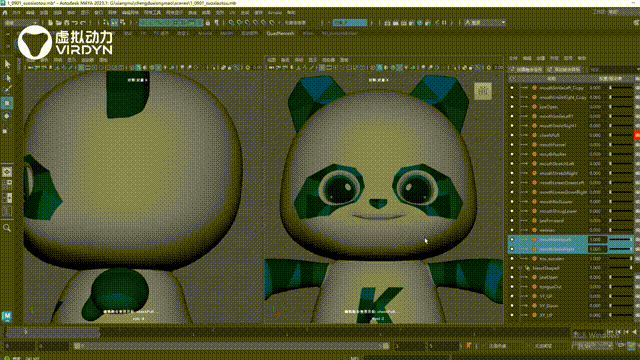Click Save Scene icon on status line
Image resolution: width=640 pixels, height=360 pixels.
67,23
